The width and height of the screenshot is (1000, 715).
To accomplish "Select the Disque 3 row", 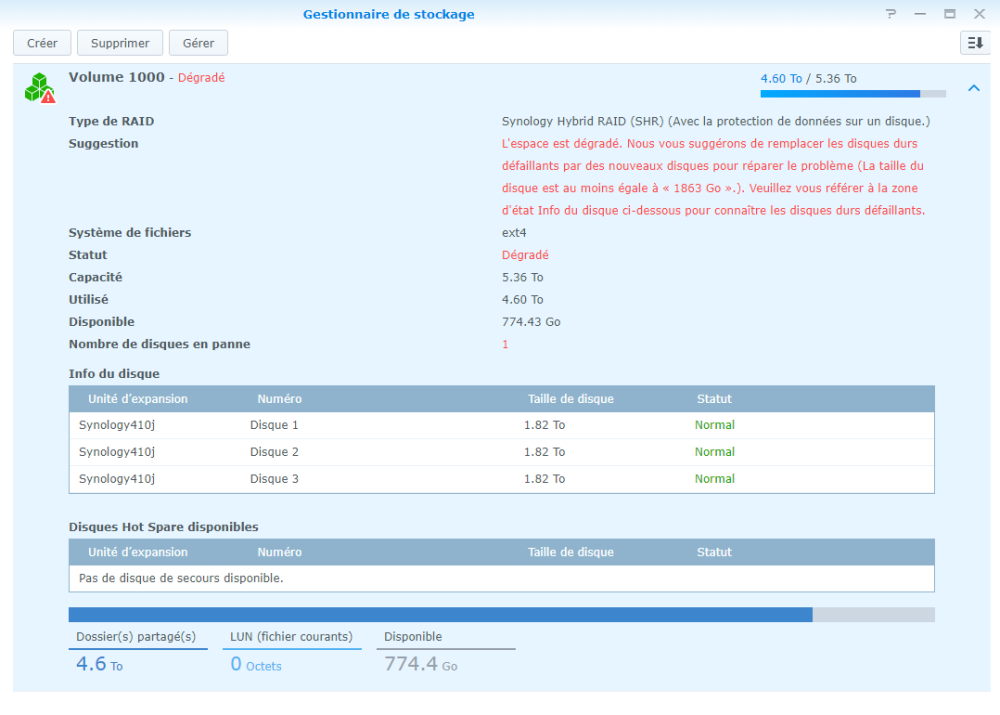I will 501,479.
